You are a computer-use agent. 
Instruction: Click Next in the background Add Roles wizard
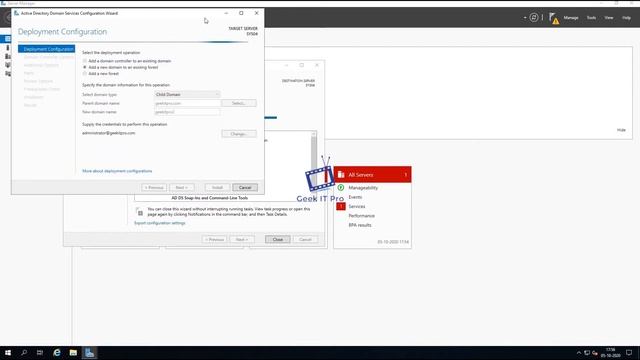[242, 240]
